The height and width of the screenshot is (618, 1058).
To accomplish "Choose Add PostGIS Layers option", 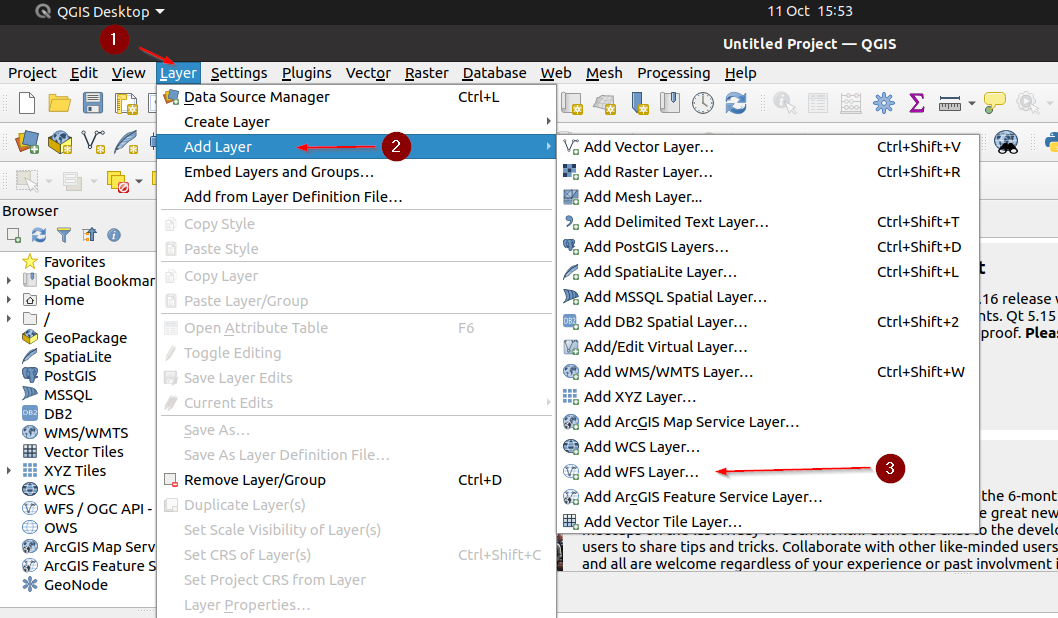I will 768,247.
